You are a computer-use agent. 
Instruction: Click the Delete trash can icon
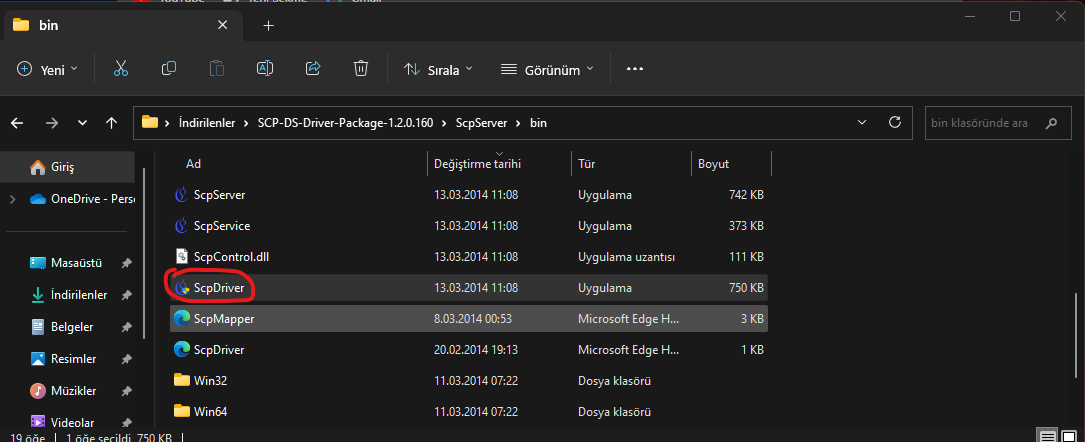point(361,69)
